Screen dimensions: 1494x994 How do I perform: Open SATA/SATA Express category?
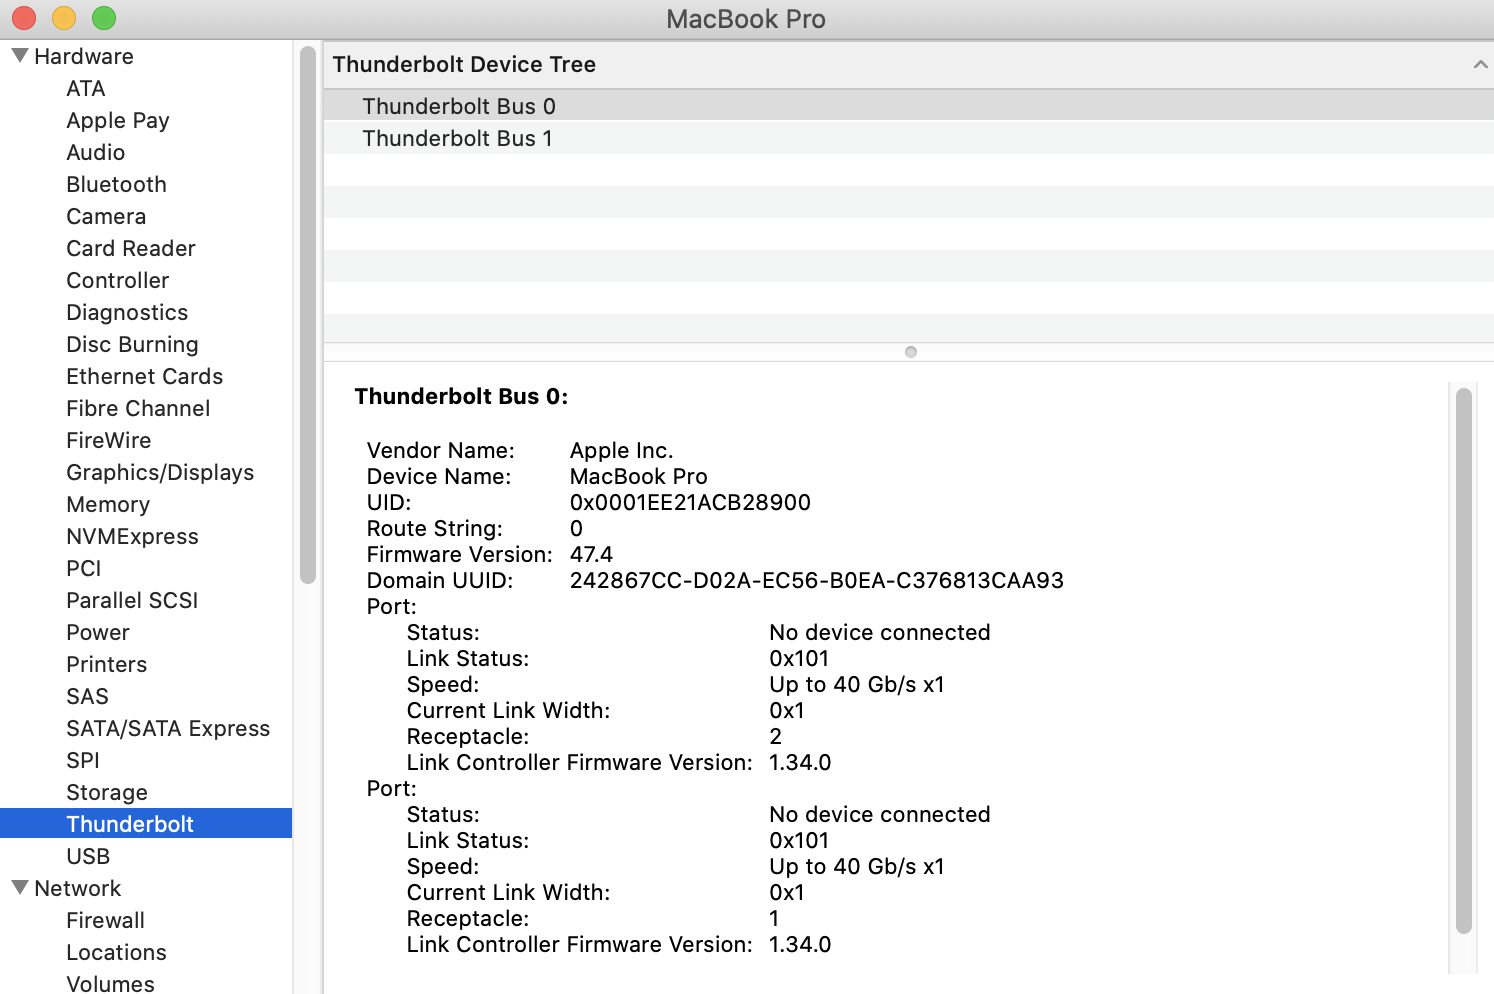tap(168, 728)
